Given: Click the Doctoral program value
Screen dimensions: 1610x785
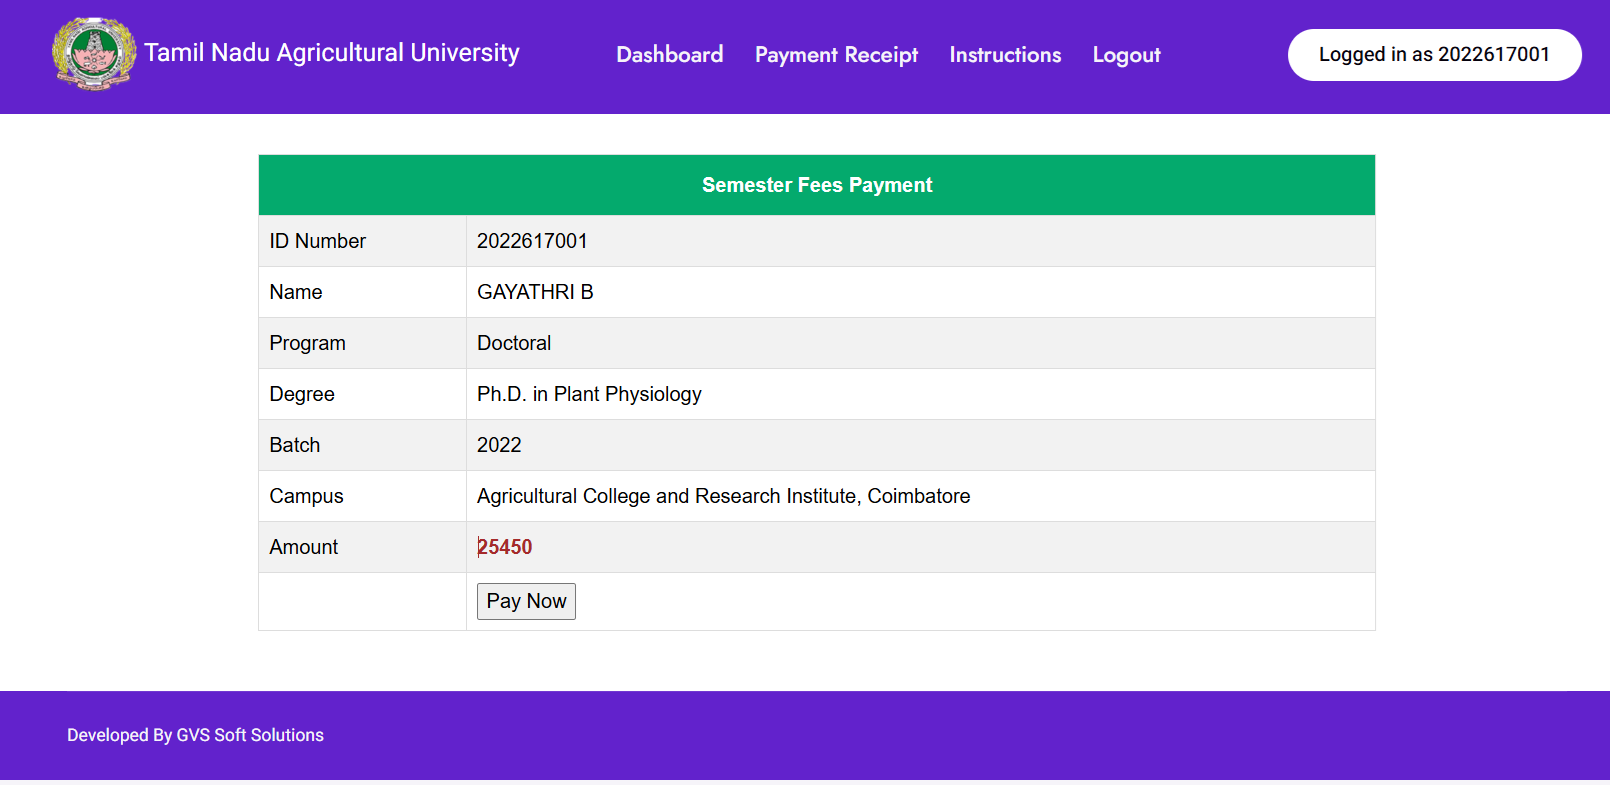Looking at the screenshot, I should coord(514,343).
